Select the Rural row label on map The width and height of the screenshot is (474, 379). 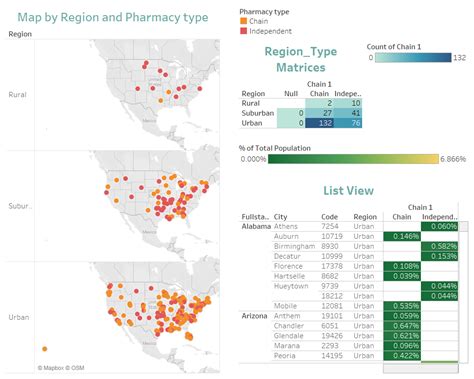click(x=17, y=95)
